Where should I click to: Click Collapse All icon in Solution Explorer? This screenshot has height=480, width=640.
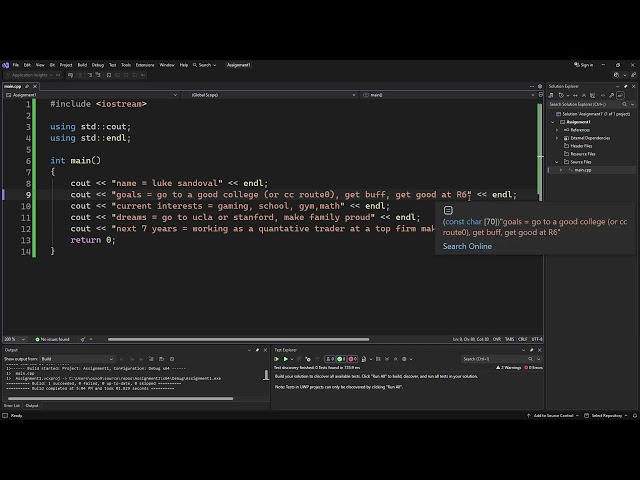tap(584, 95)
